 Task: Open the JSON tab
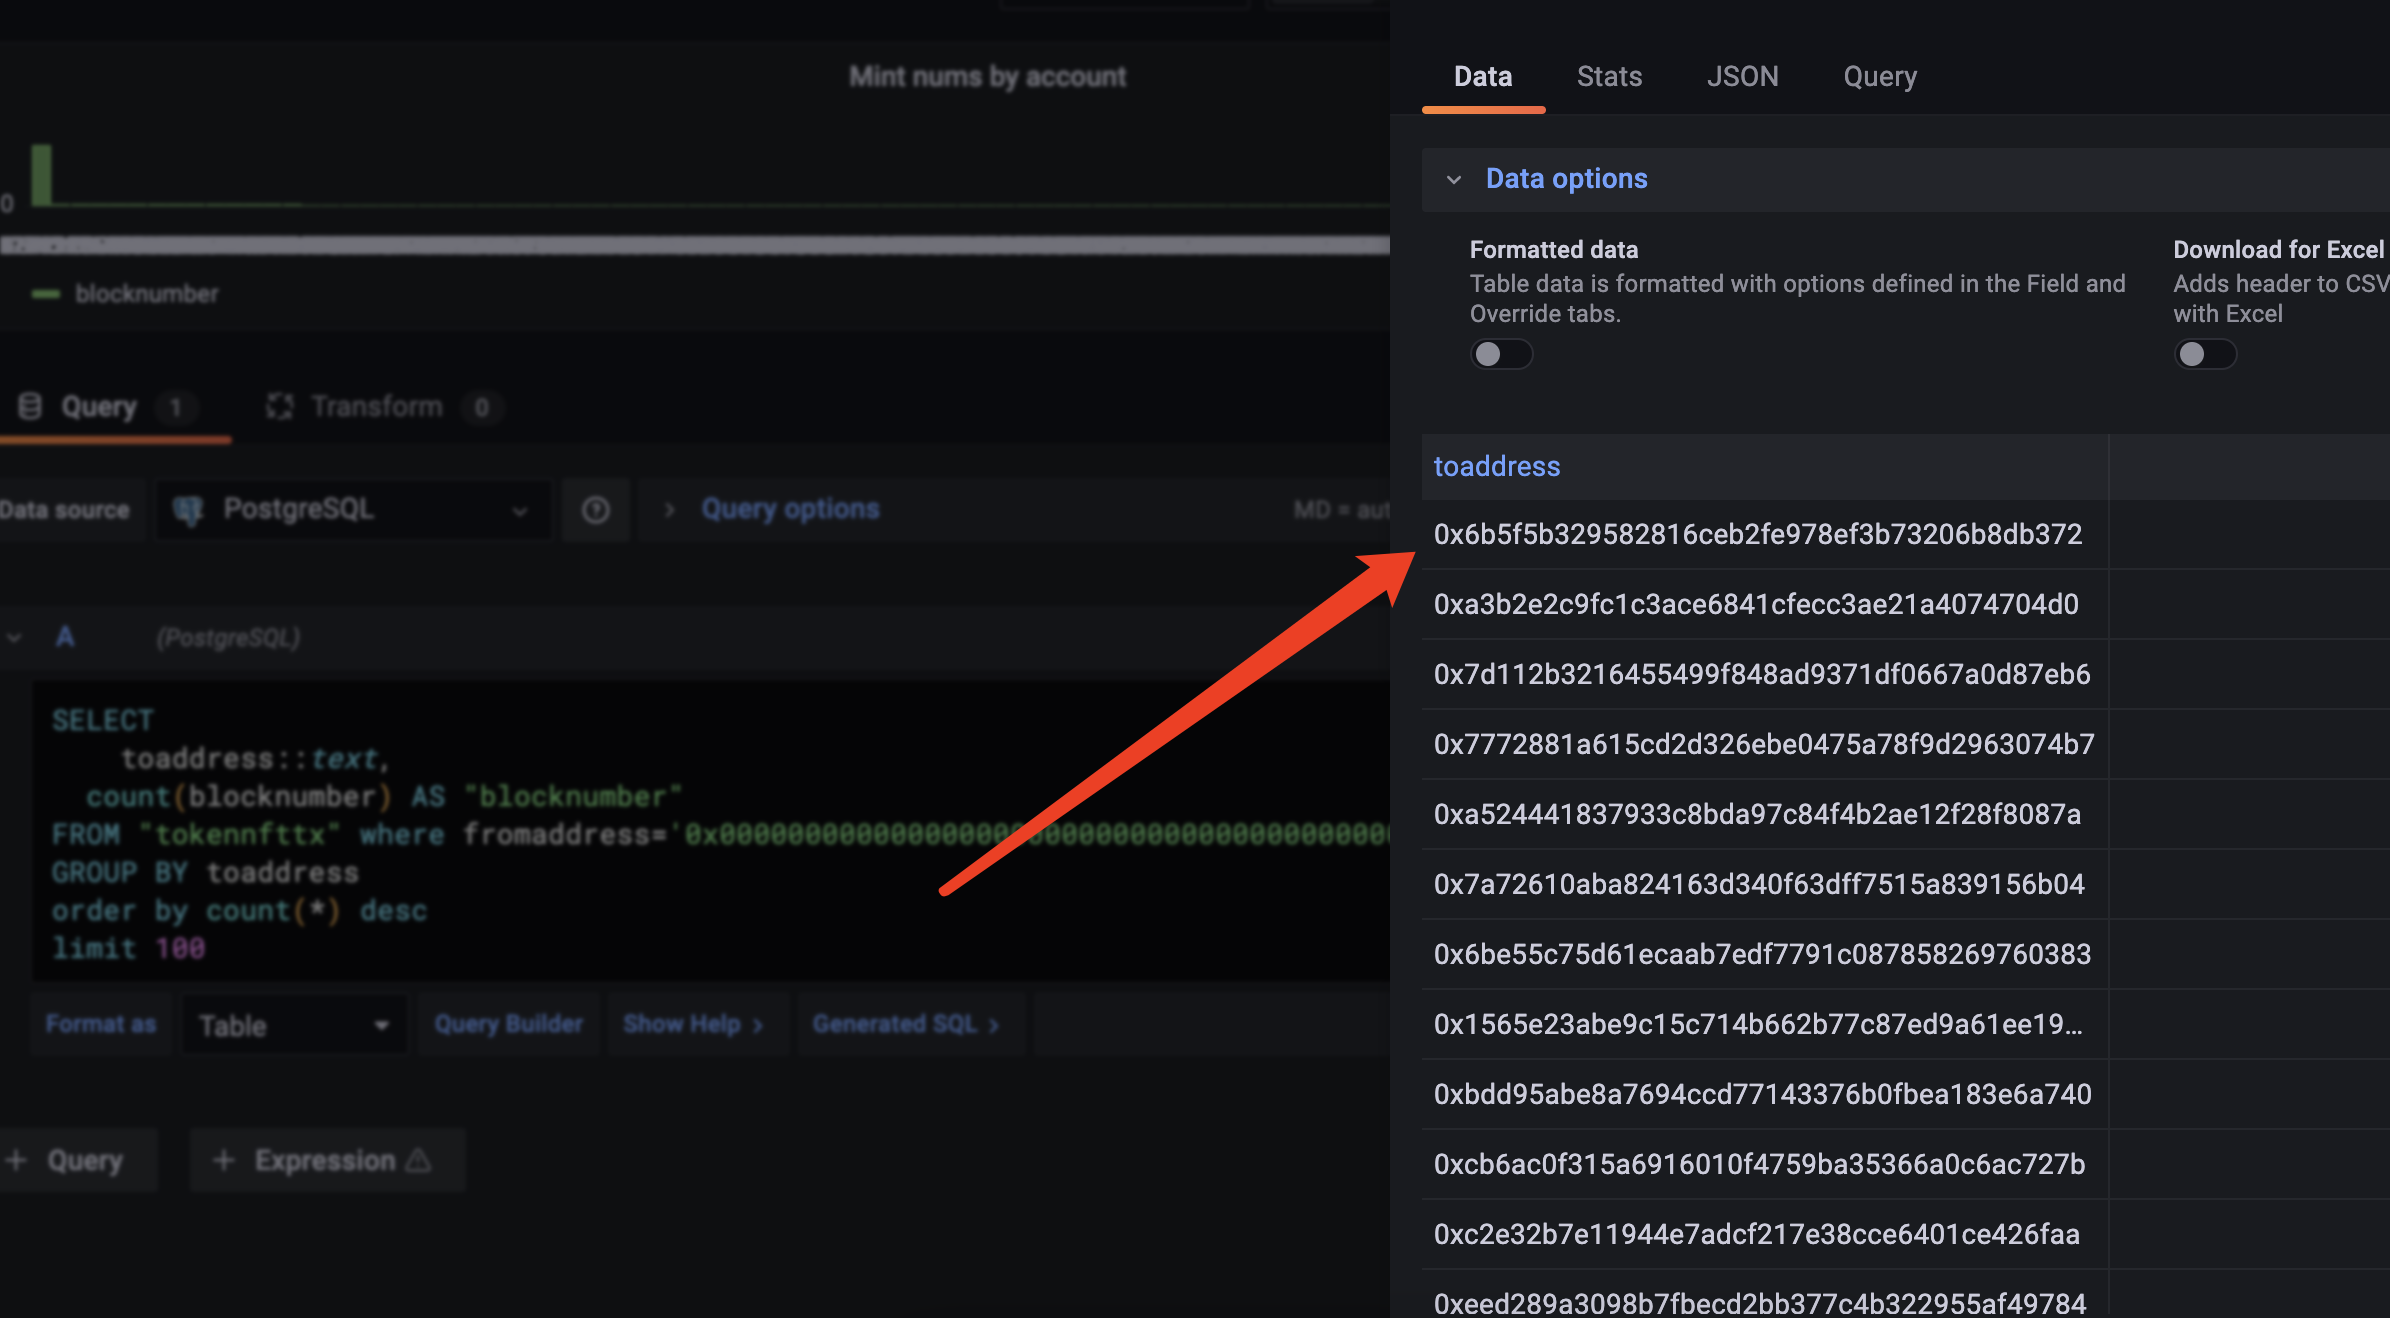click(x=1742, y=77)
